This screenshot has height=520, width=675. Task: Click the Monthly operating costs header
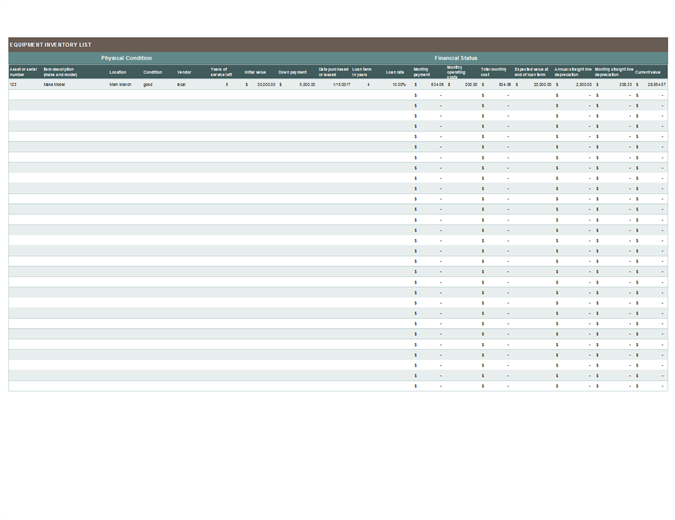coord(456,72)
